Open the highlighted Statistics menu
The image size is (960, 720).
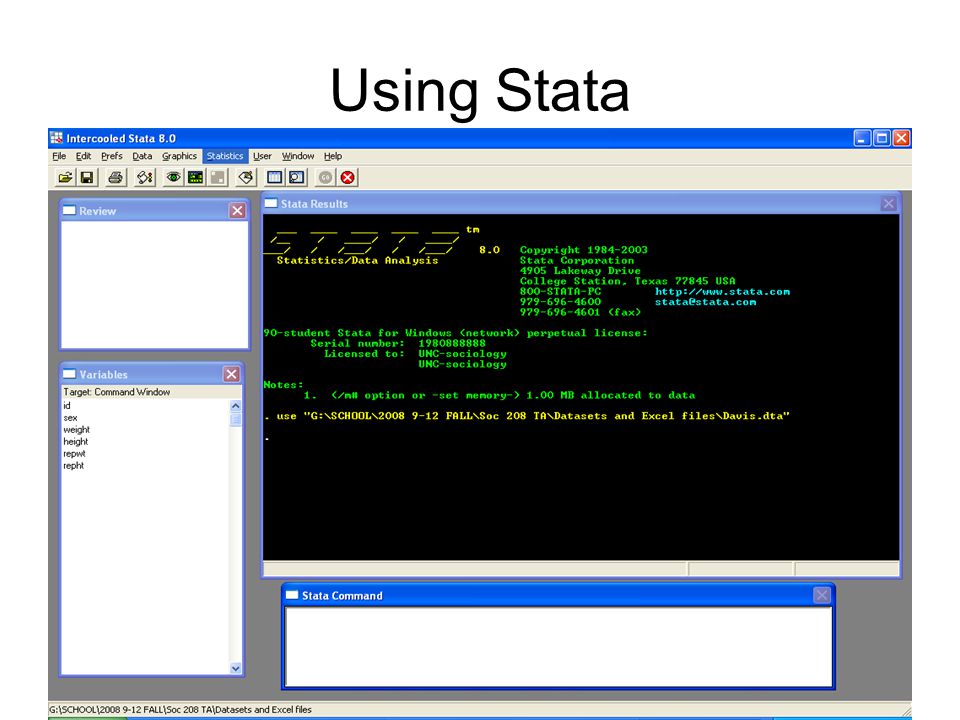click(225, 156)
